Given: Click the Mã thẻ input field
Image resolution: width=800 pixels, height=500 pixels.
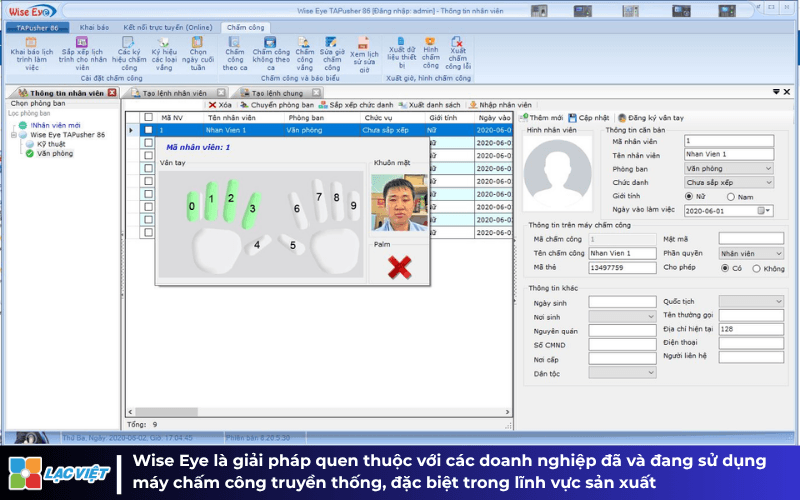Looking at the screenshot, I should click(x=622, y=267).
